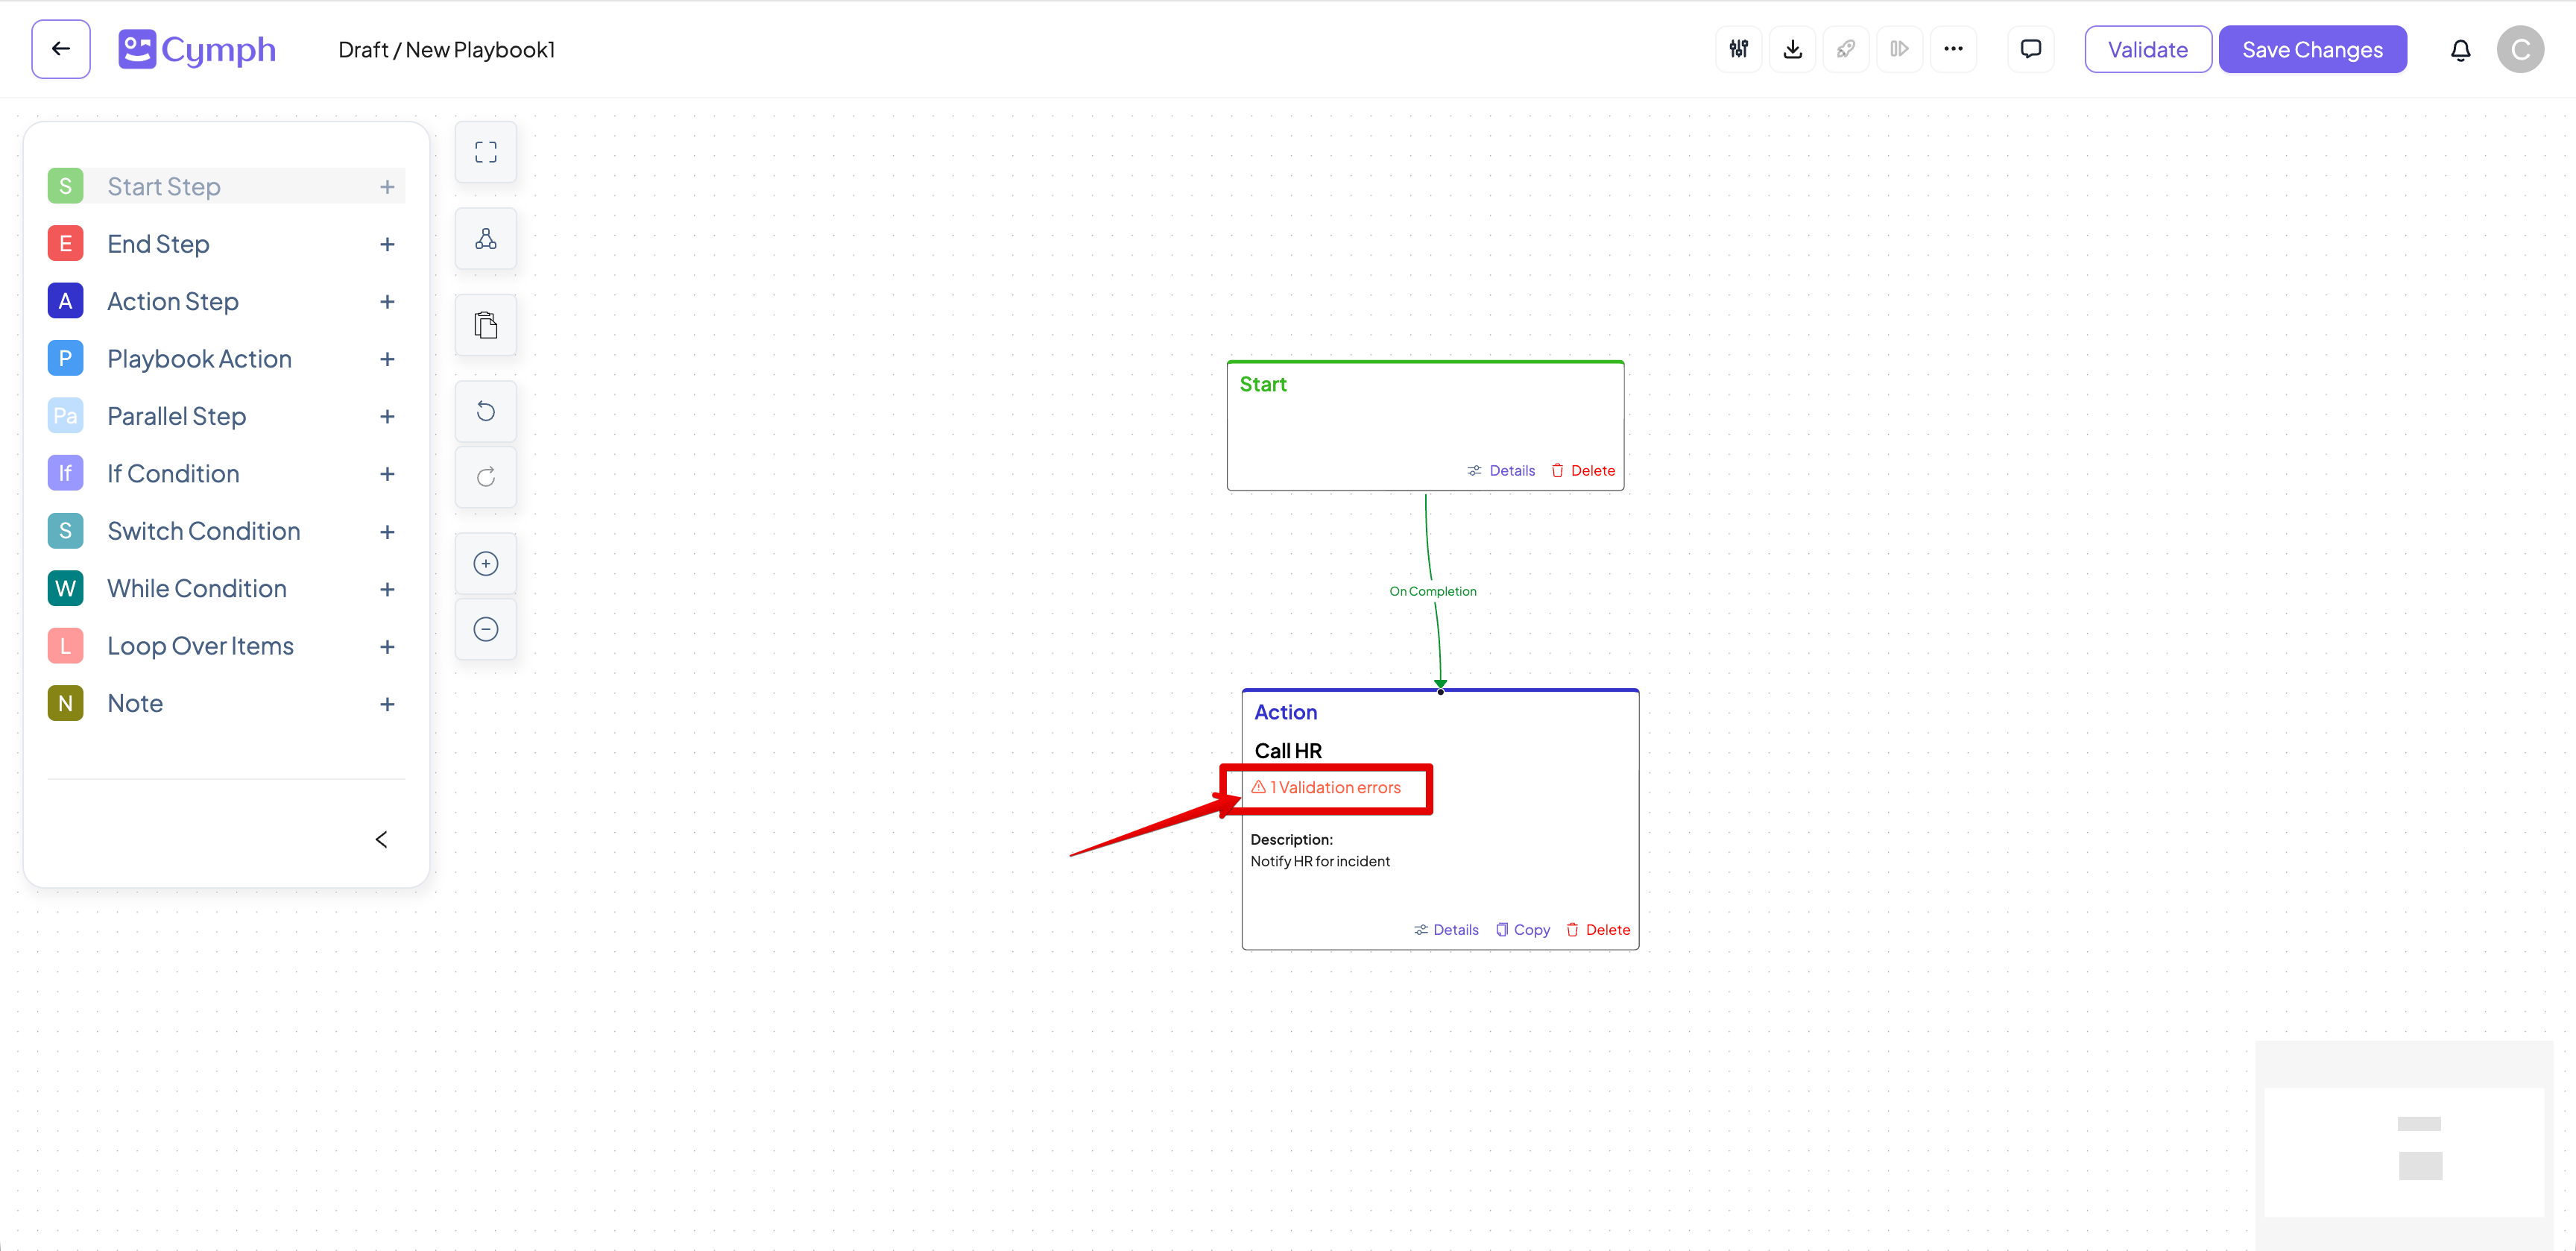Image resolution: width=2576 pixels, height=1251 pixels.
Task: Collapse the steps sidebar with the chevron
Action: (x=380, y=839)
